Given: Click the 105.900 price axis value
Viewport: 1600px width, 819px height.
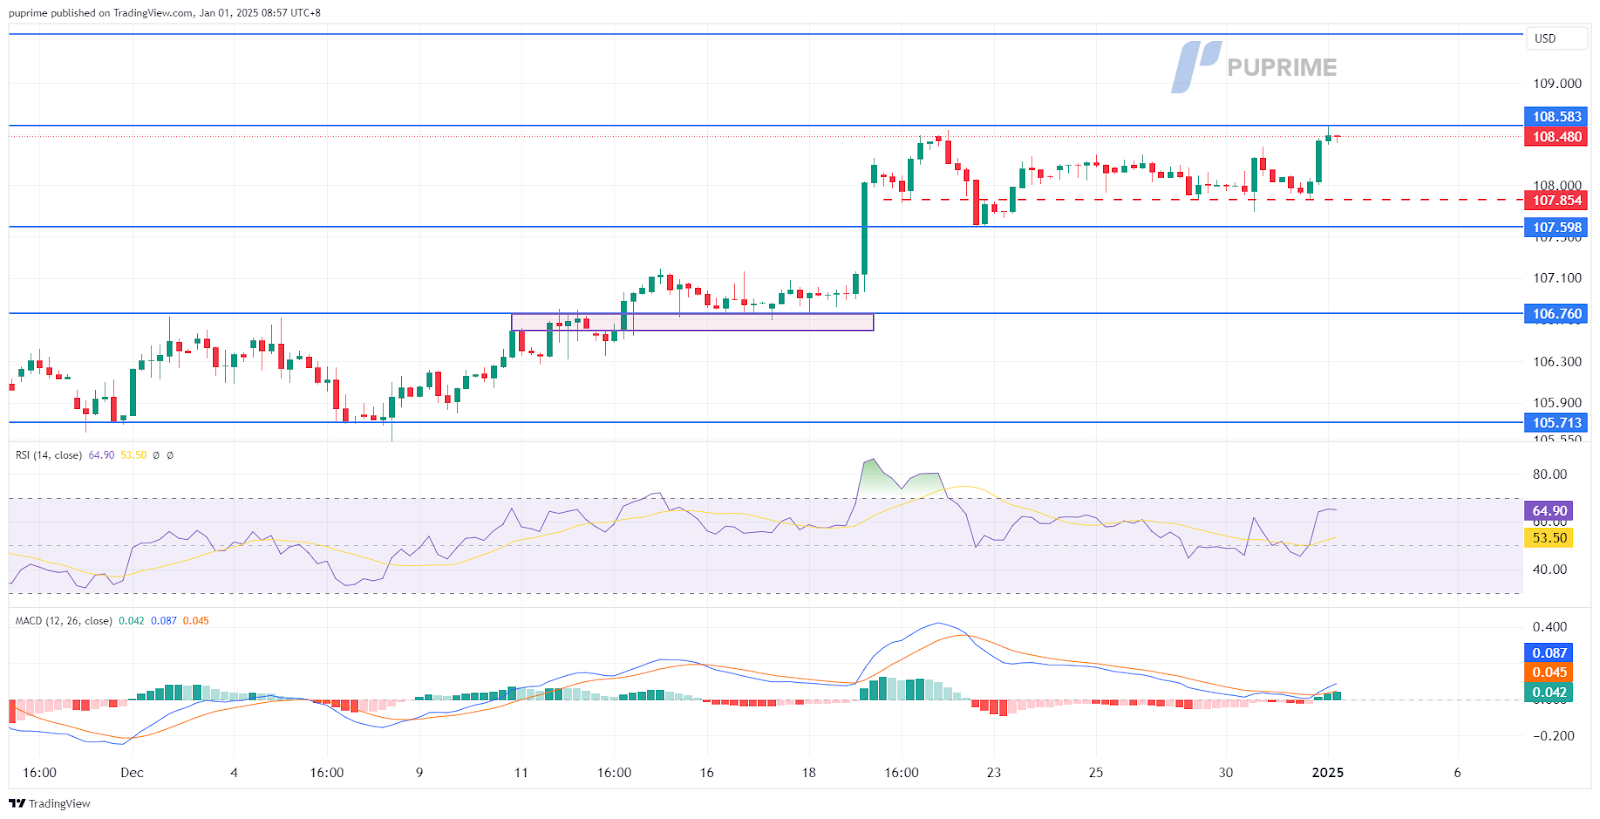Looking at the screenshot, I should tap(1557, 403).
